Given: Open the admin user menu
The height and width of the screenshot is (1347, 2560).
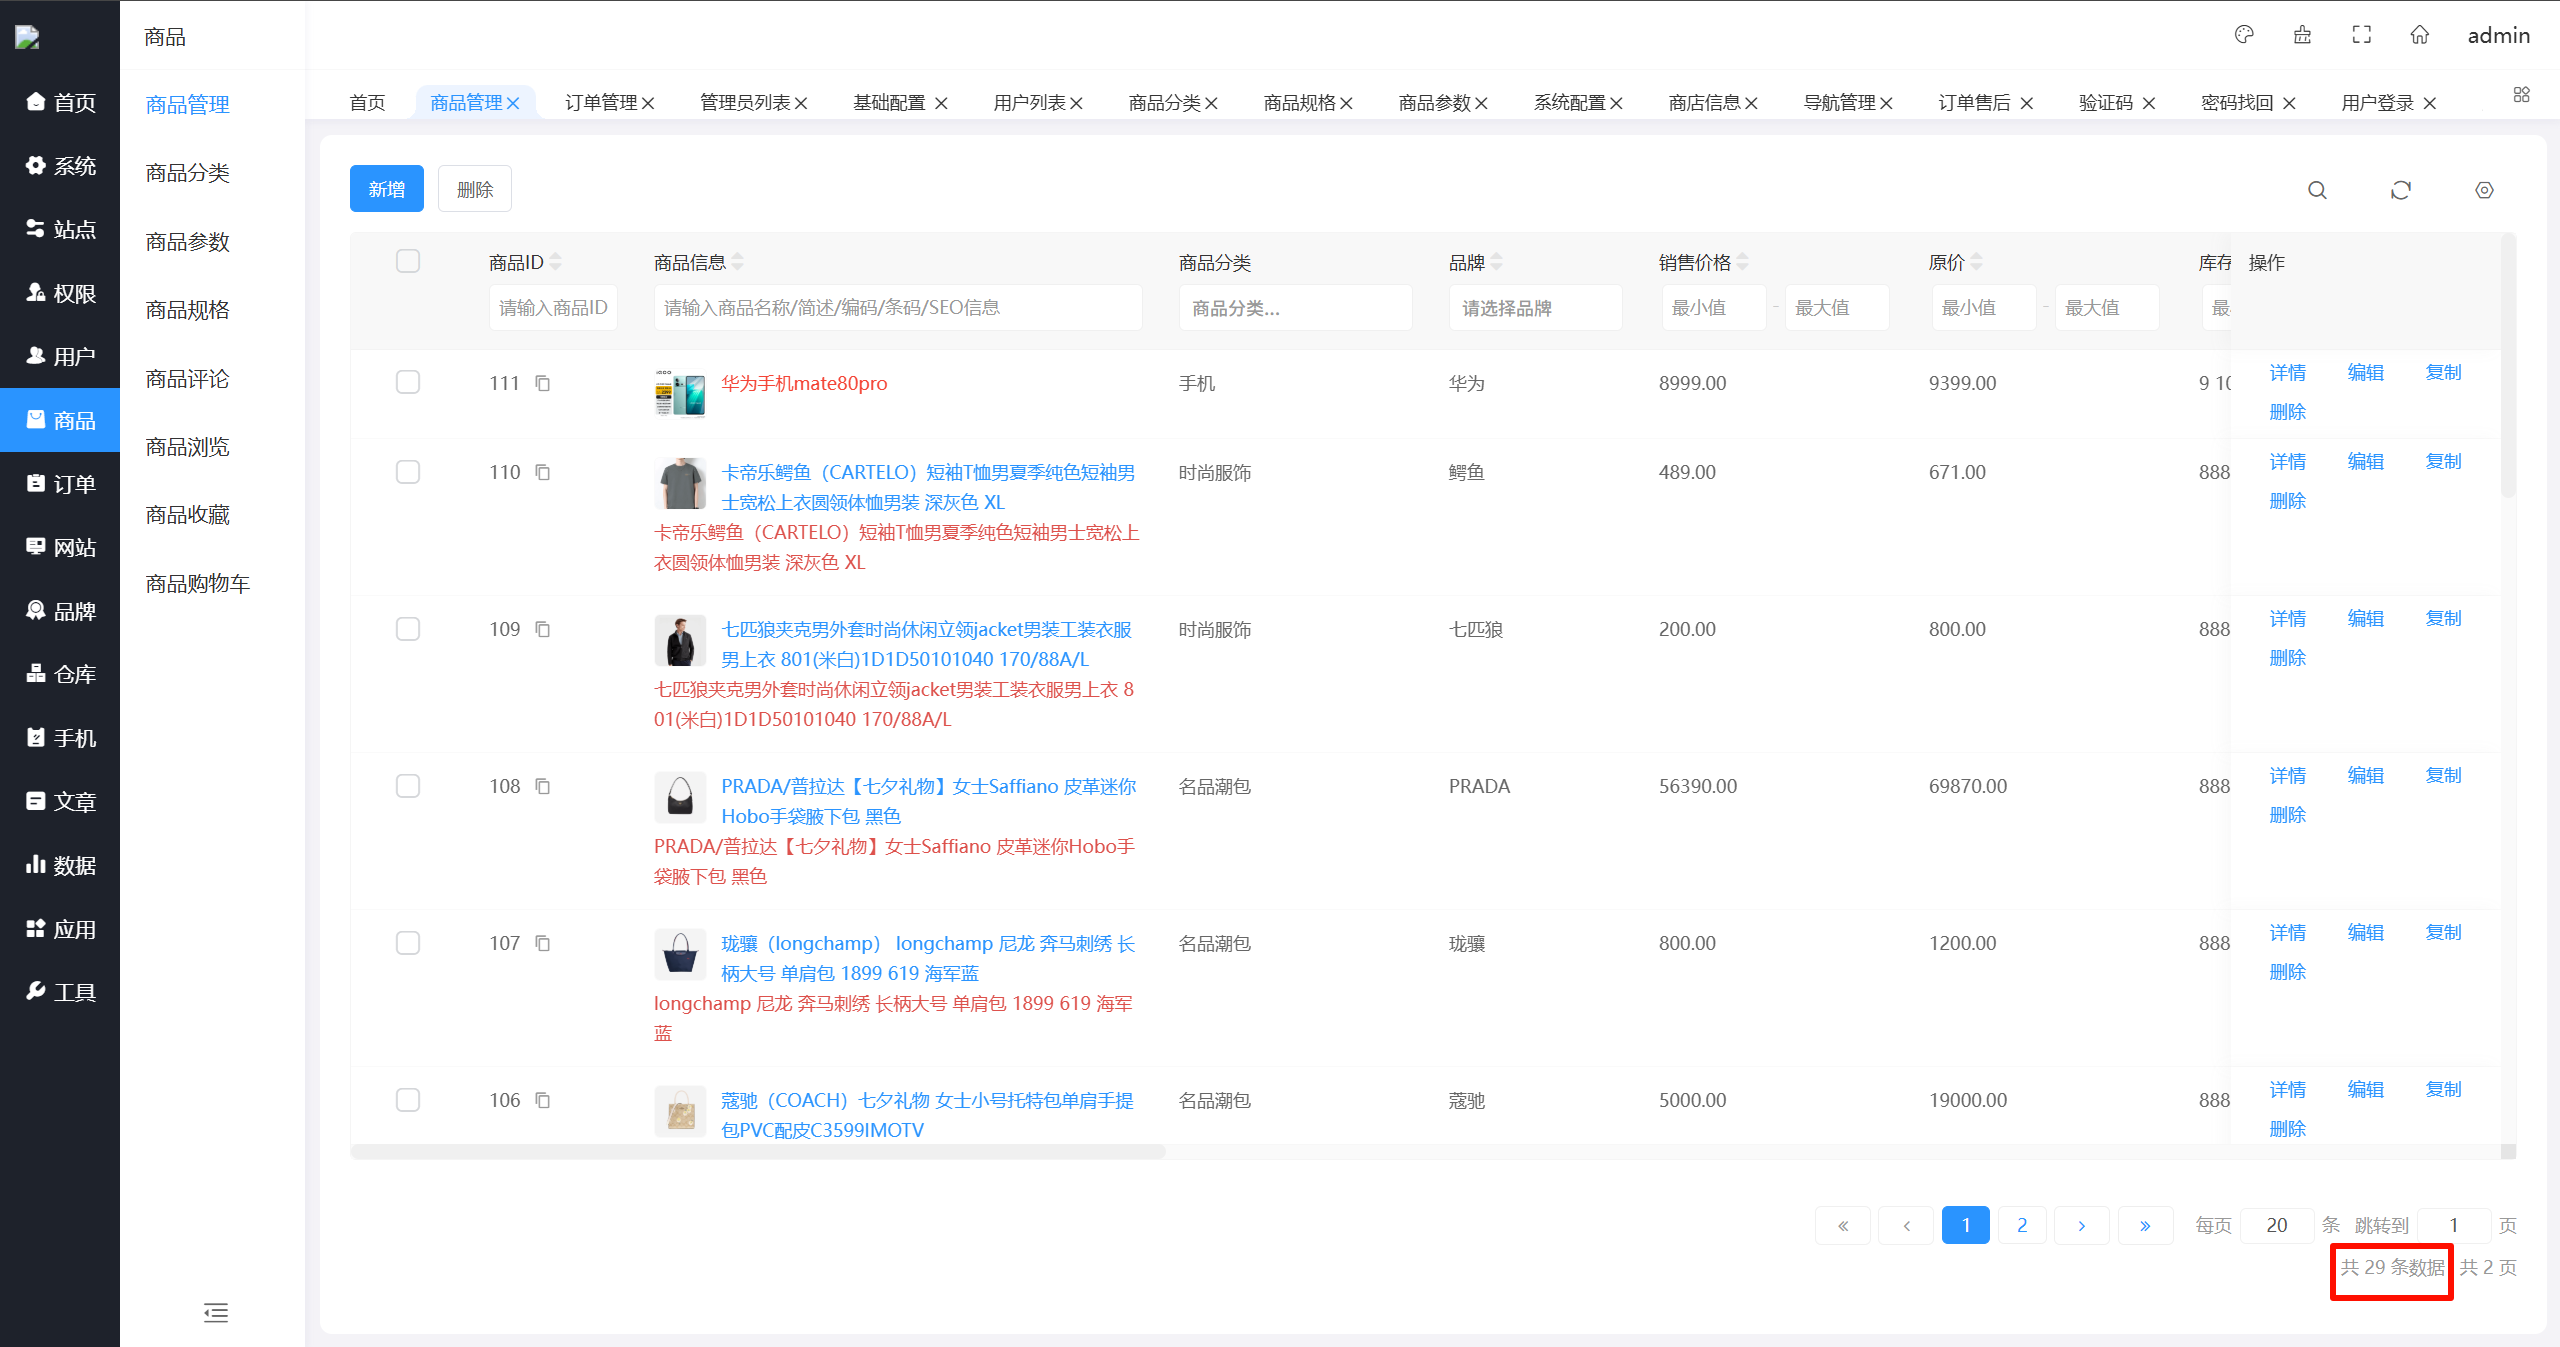Looking at the screenshot, I should pyautogui.click(x=2498, y=35).
